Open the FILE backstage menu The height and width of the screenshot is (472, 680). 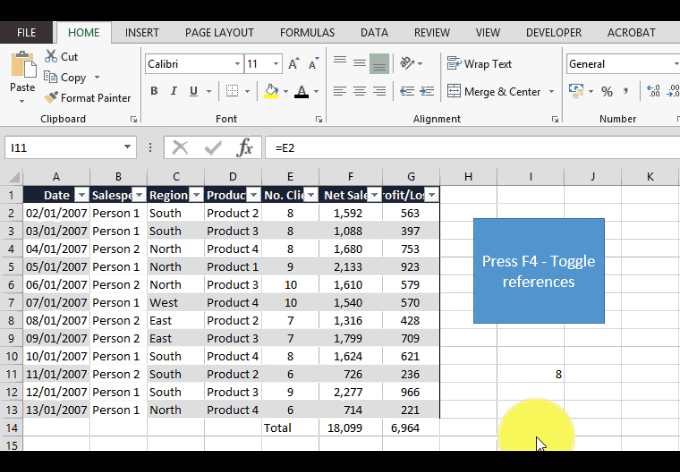[27, 33]
